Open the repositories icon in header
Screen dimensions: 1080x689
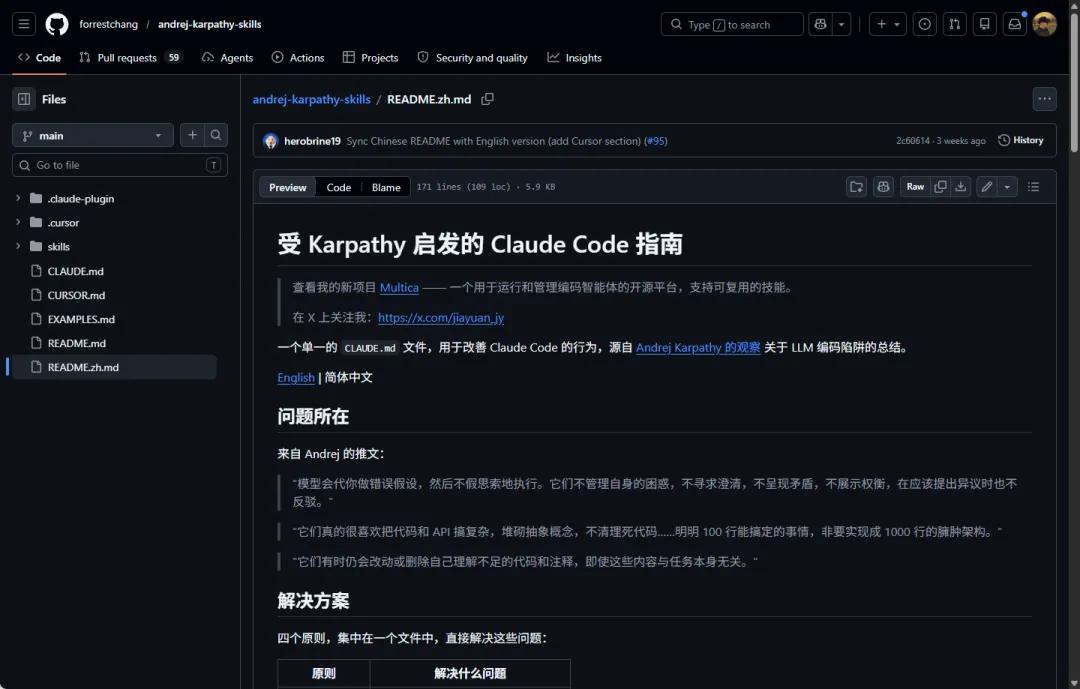click(985, 24)
